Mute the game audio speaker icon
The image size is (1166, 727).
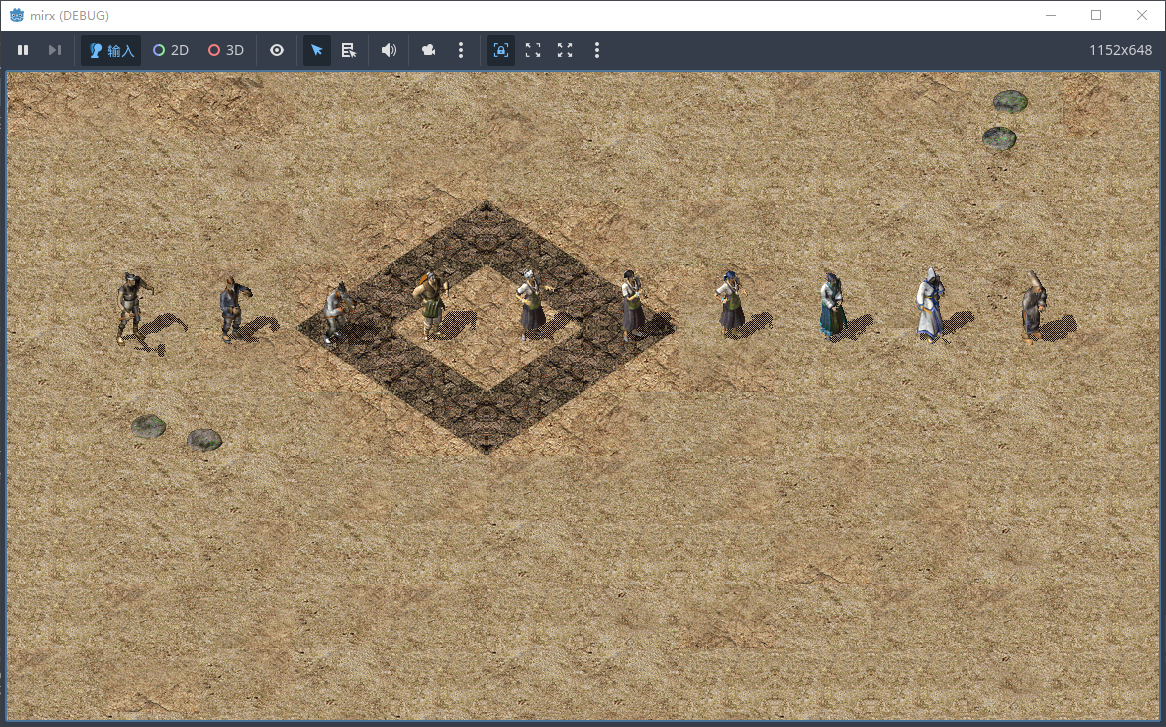click(x=389, y=50)
